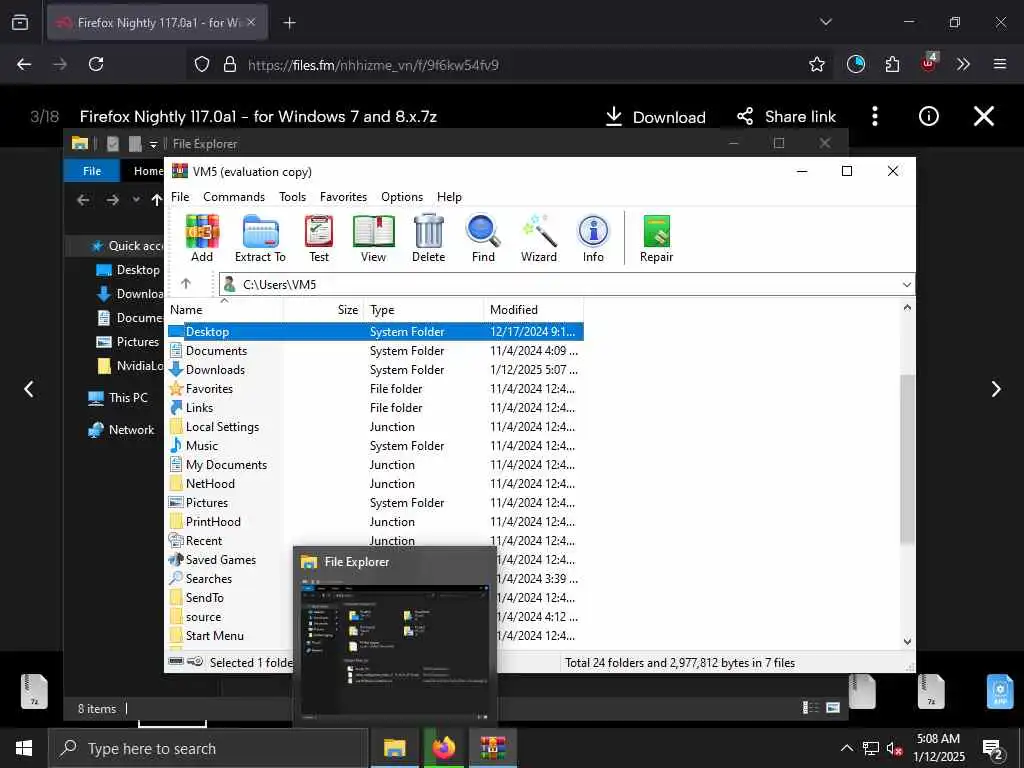1024x768 pixels.
Task: Open File Explorer from the taskbar
Action: 394,748
